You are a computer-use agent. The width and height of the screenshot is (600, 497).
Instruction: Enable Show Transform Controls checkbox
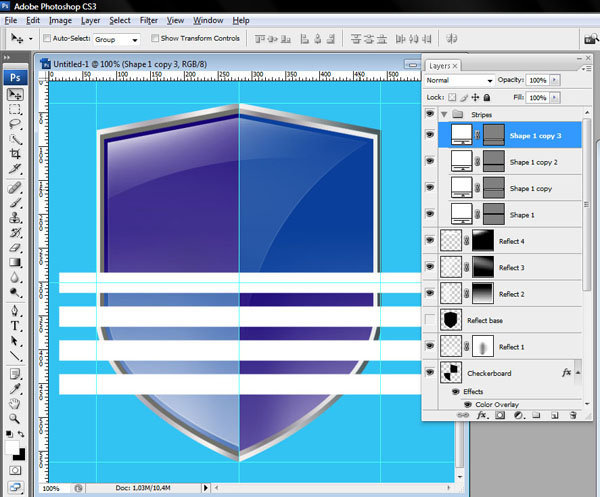(x=155, y=38)
